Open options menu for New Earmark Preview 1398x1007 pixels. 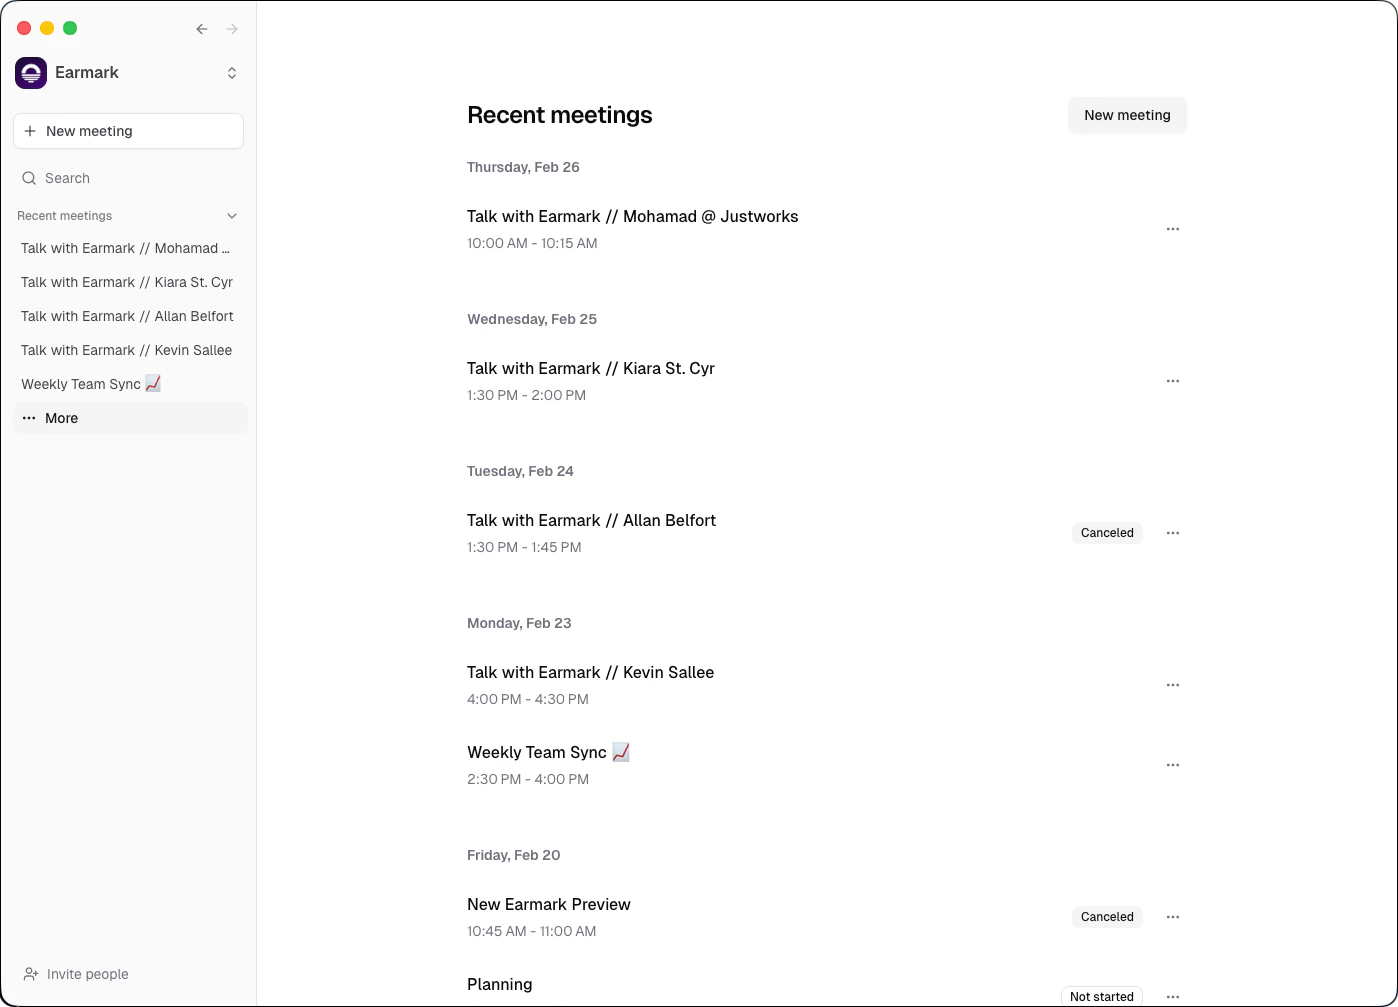(x=1172, y=916)
